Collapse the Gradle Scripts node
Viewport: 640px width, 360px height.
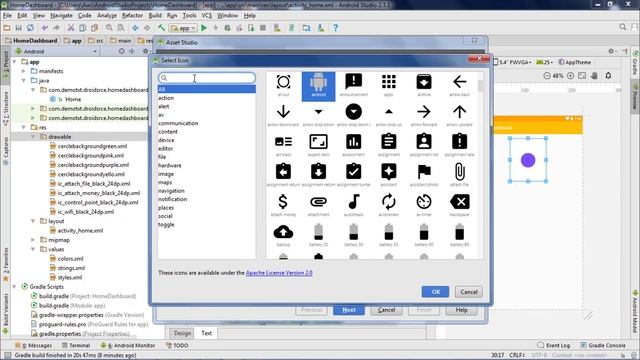(15, 287)
